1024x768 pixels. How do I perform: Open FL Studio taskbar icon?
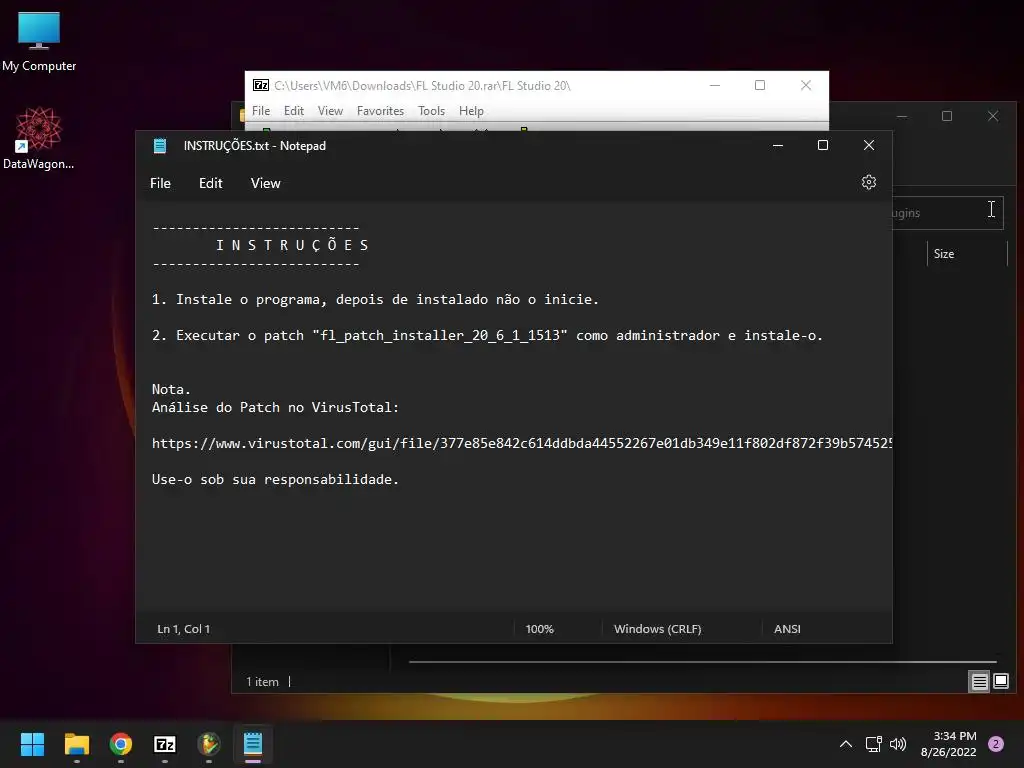click(x=209, y=744)
